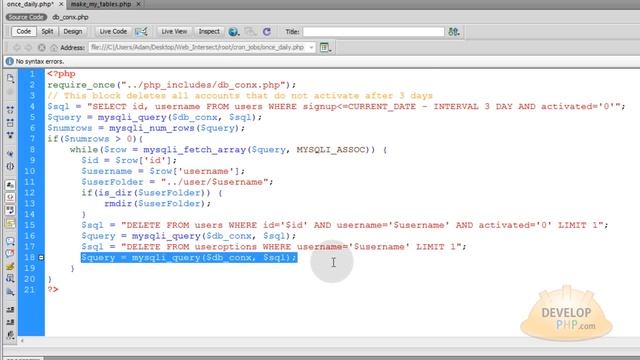
Task: Expand all collapsed code sections
Action: click(x=10, y=135)
